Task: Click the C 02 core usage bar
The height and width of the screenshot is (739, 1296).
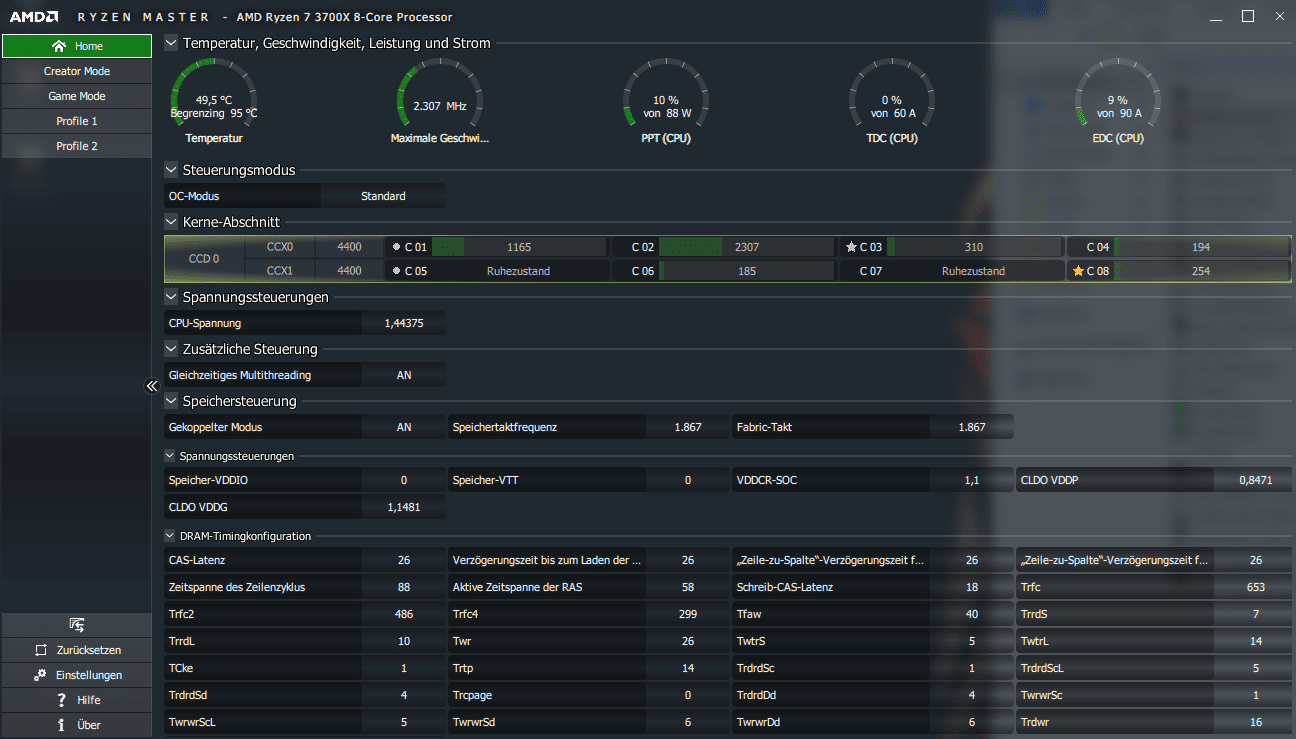Action: coord(746,247)
